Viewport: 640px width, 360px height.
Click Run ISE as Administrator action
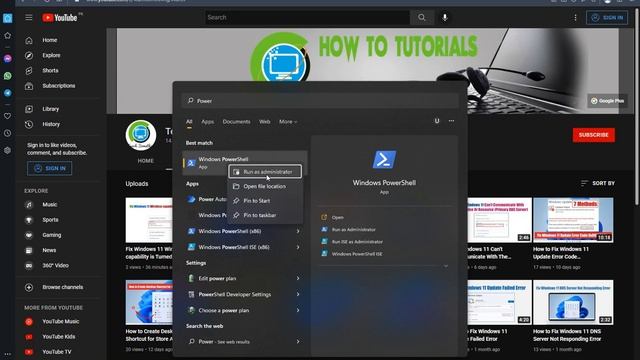coord(357,242)
